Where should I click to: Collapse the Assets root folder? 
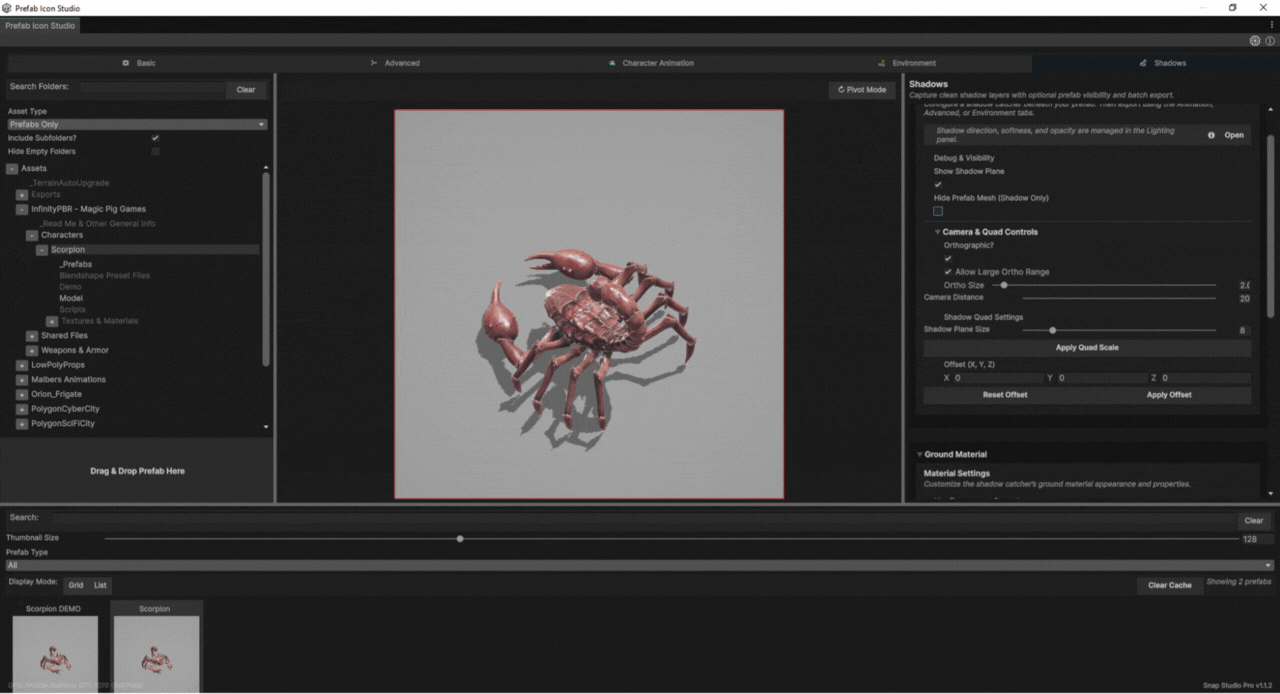coord(12,169)
